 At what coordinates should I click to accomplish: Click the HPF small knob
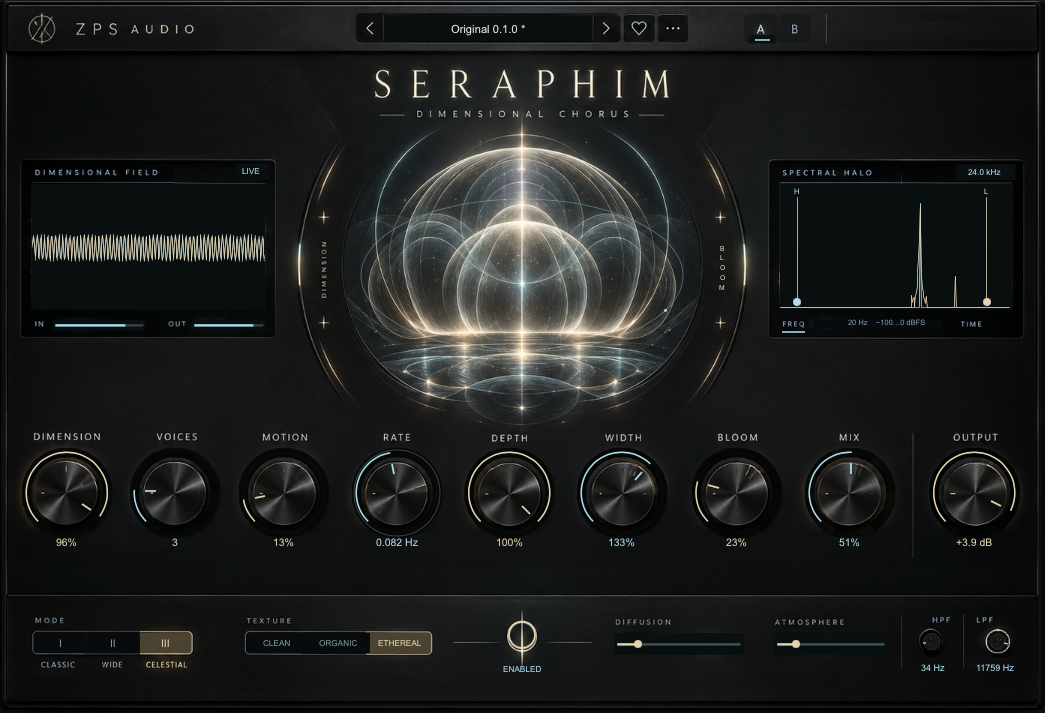pos(930,642)
